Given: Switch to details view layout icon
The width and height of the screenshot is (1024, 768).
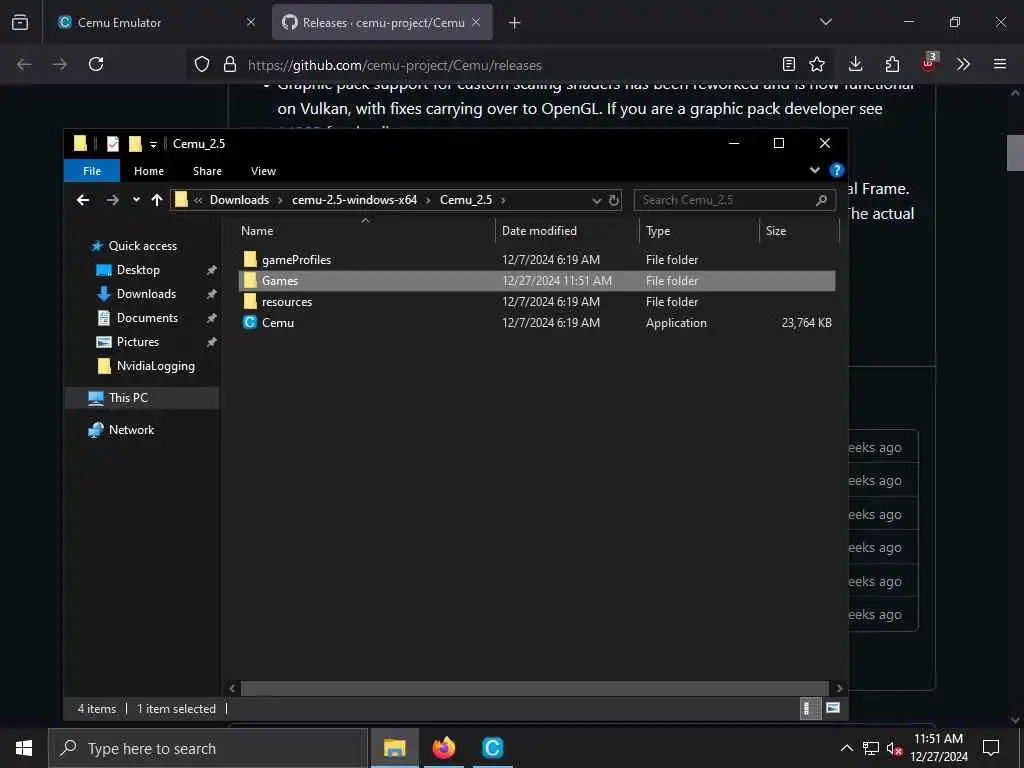Looking at the screenshot, I should tap(810, 709).
